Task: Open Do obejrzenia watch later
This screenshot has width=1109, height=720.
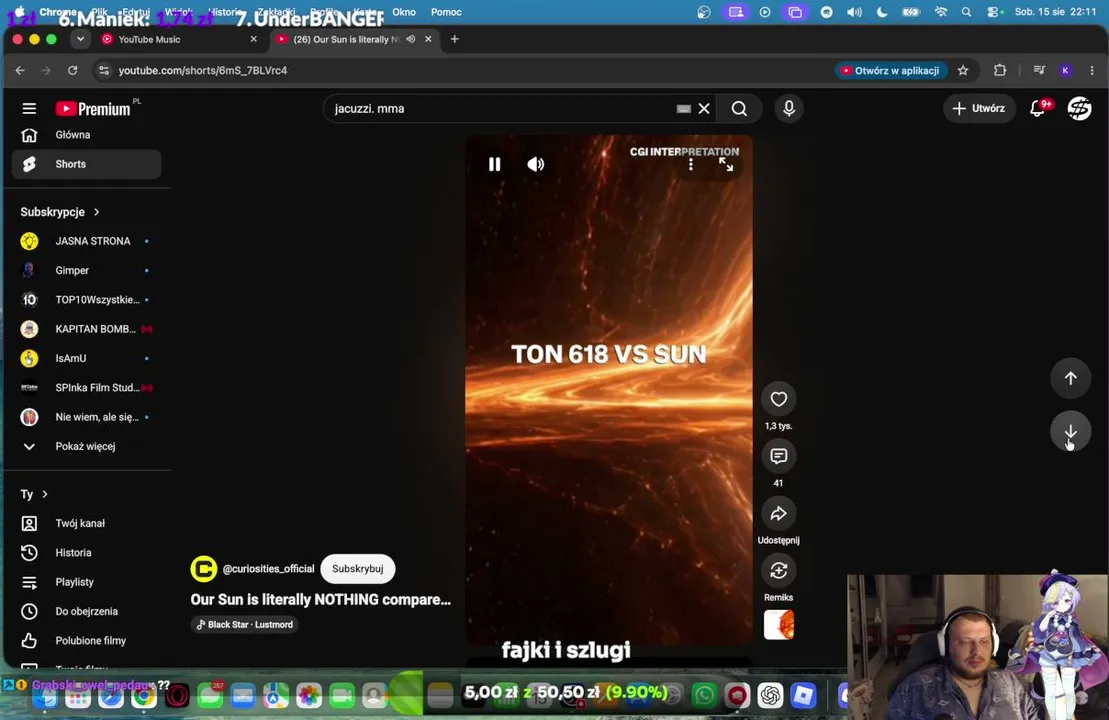Action: coord(86,611)
